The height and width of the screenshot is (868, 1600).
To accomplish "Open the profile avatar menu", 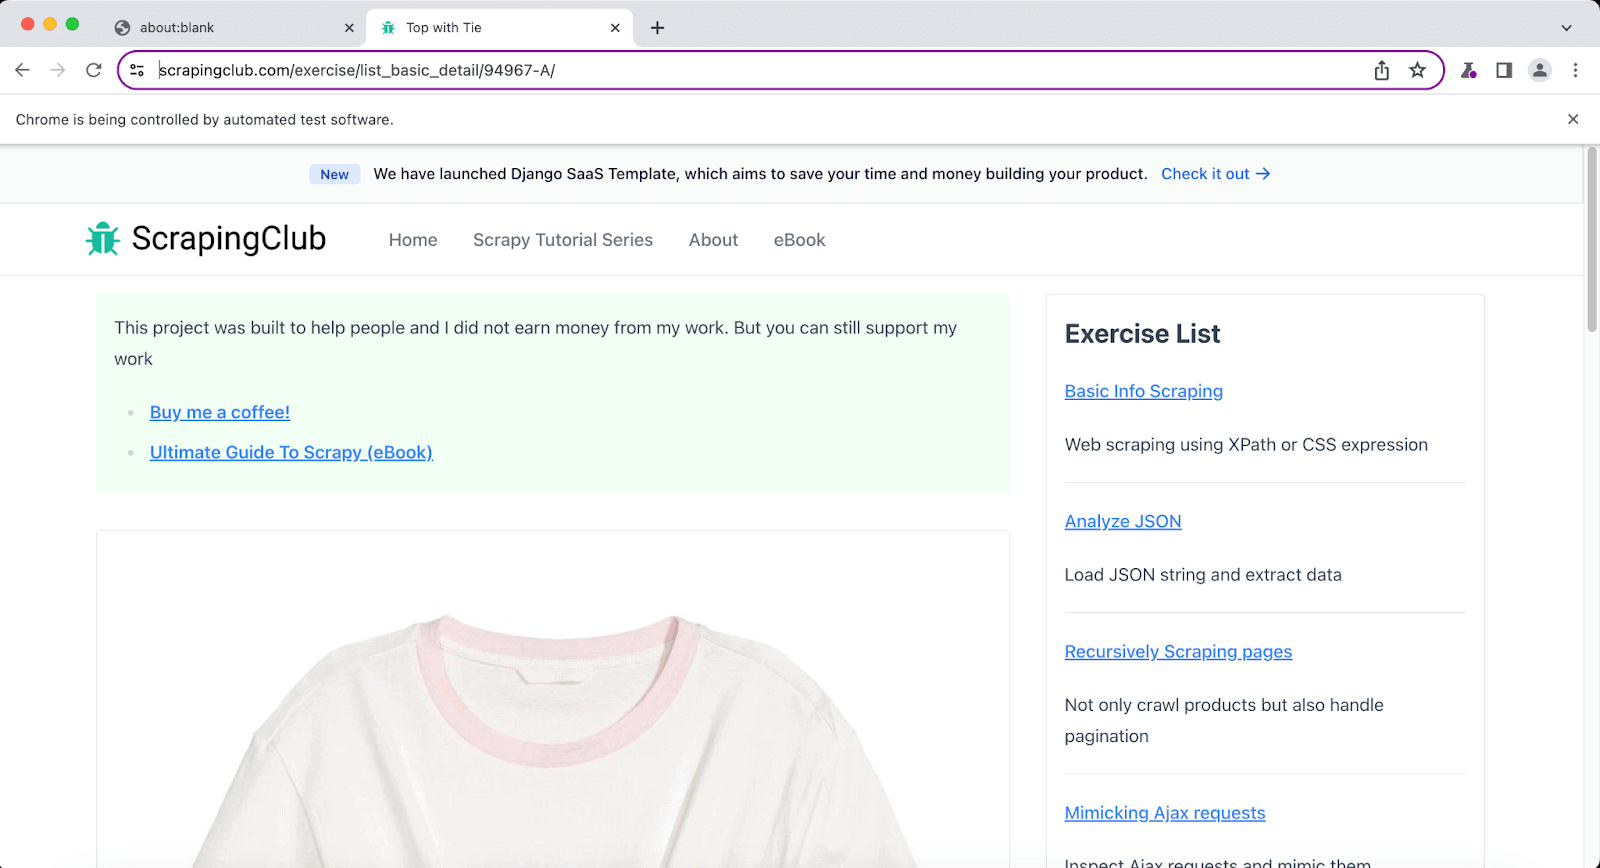I will click(x=1540, y=70).
